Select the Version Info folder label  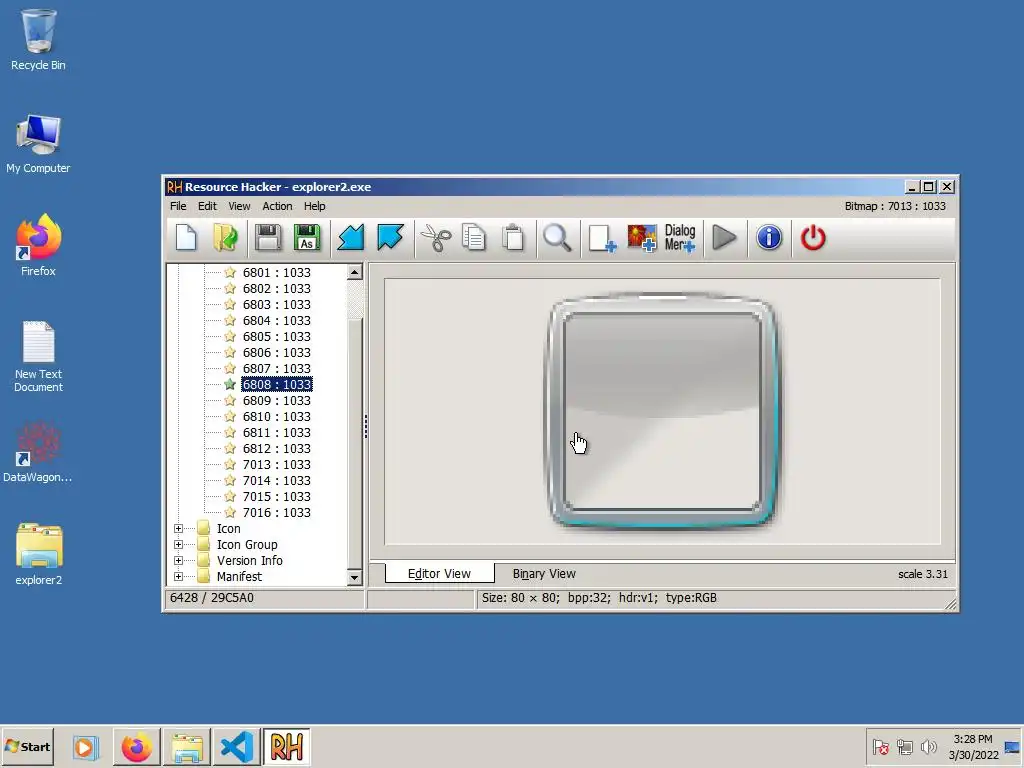coord(249,560)
